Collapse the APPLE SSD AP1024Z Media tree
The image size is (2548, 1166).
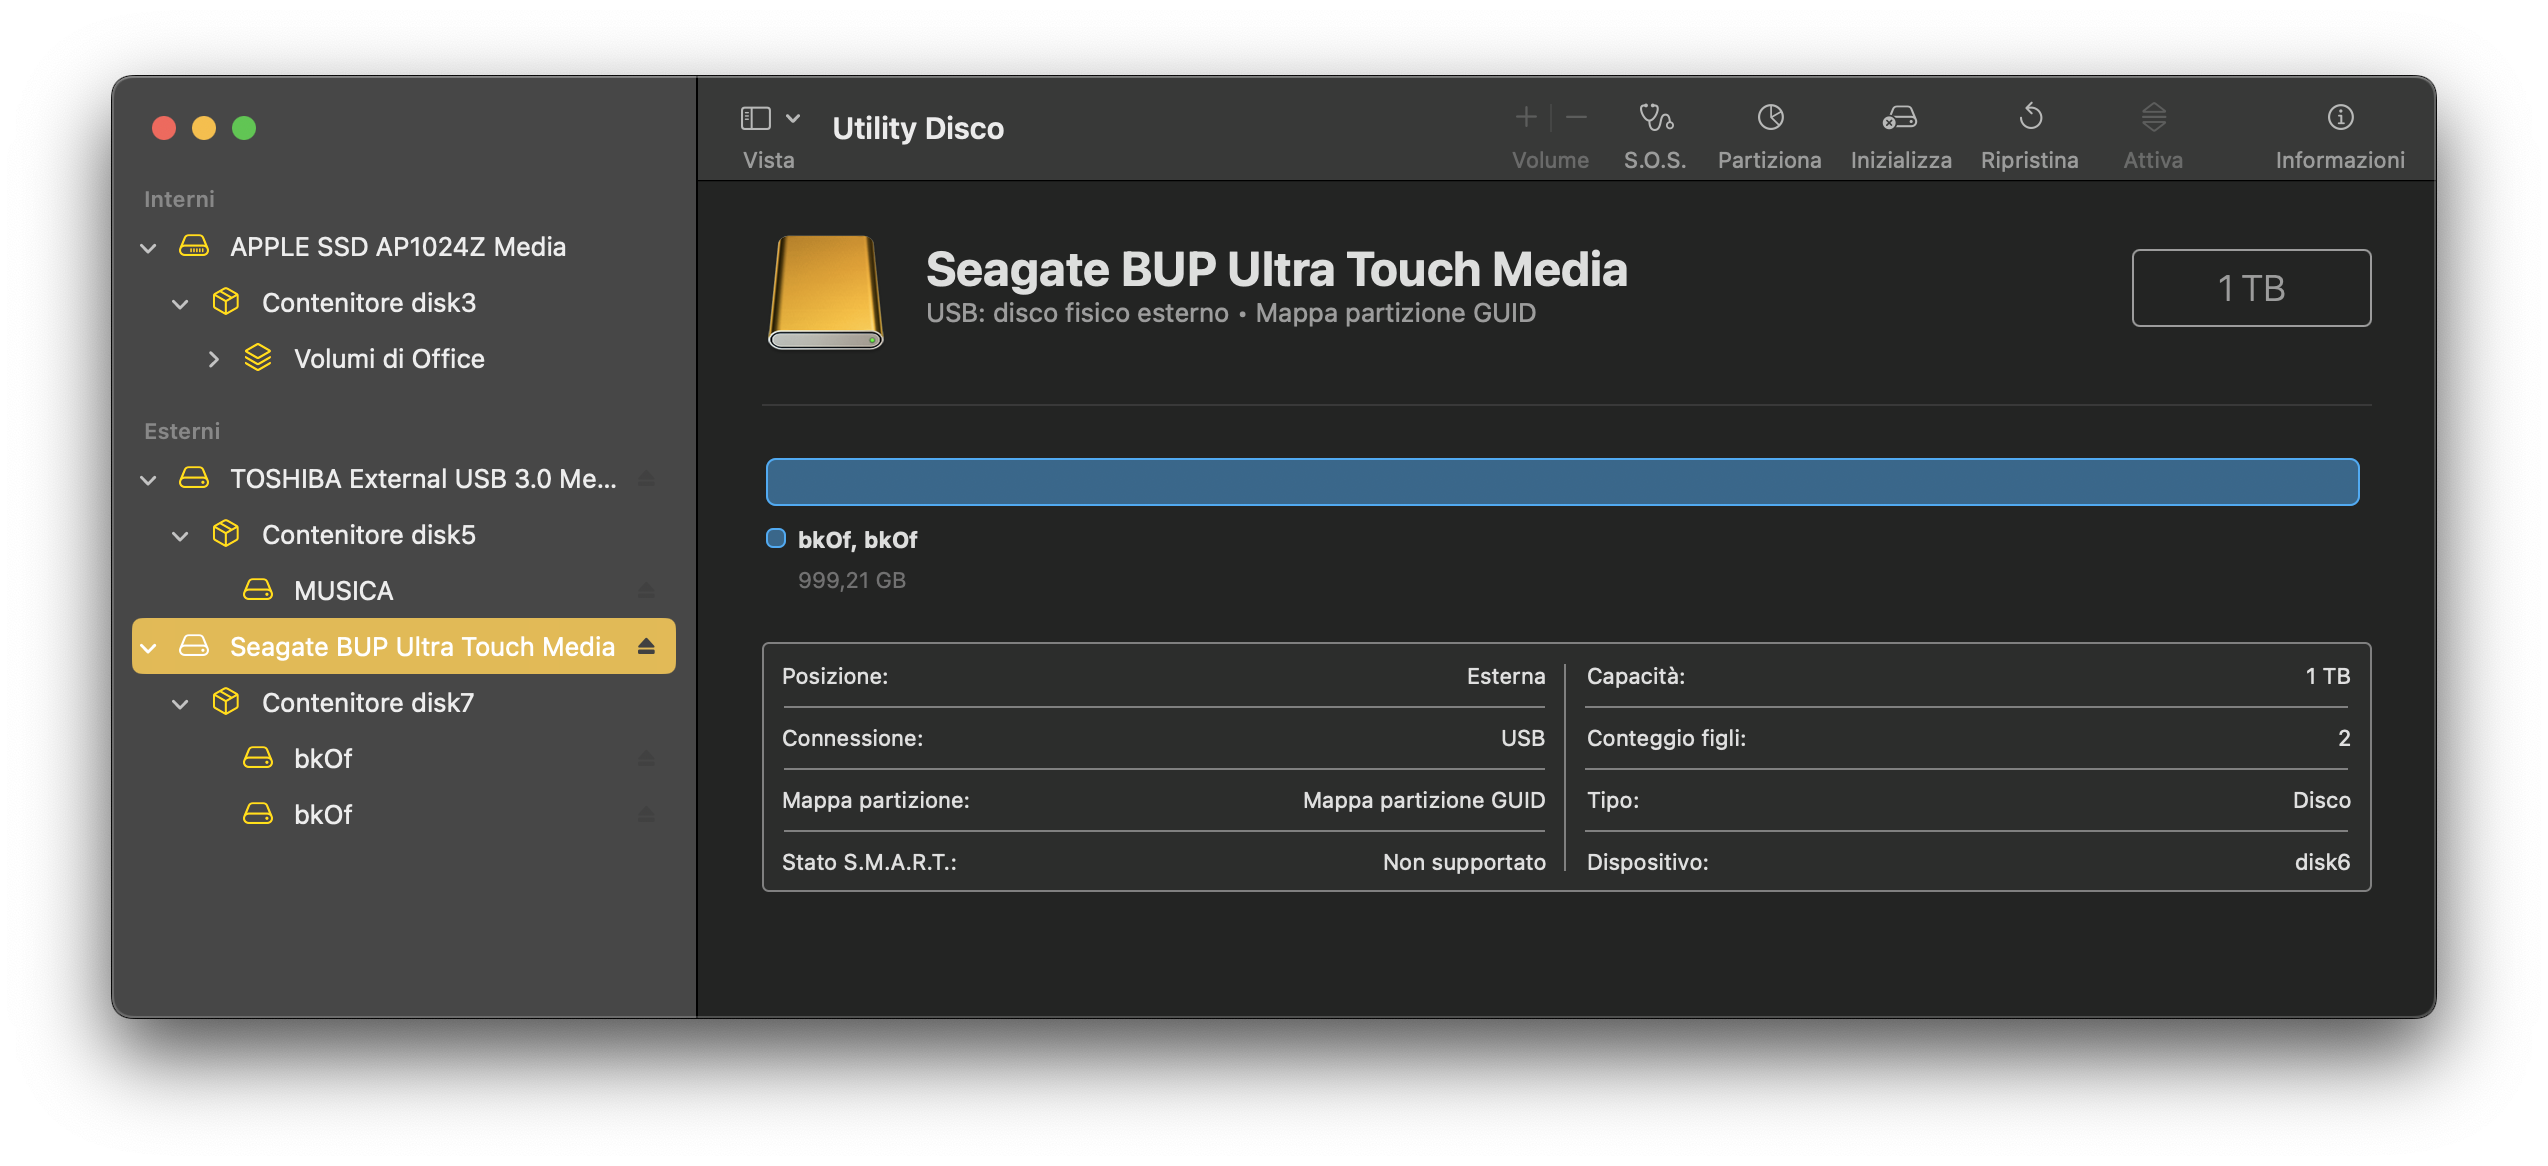pyautogui.click(x=149, y=248)
